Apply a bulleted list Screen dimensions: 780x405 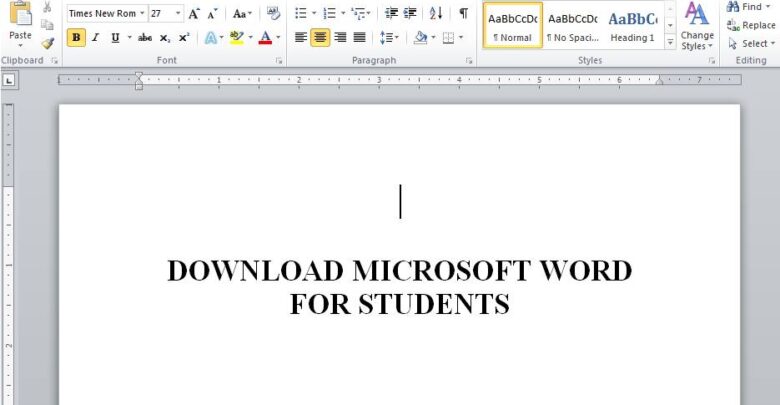(301, 13)
